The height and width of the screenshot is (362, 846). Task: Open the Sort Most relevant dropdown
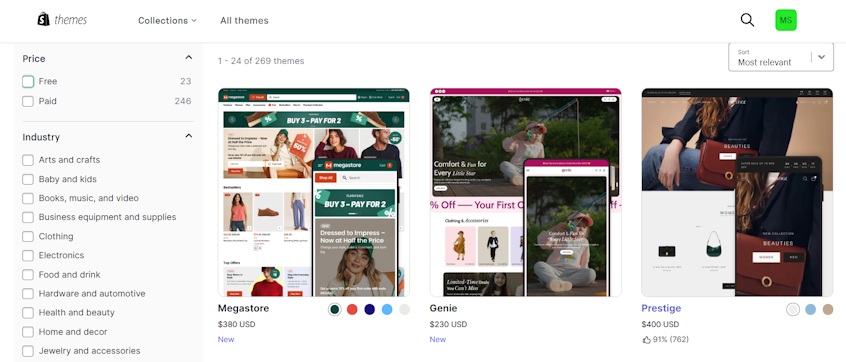[781, 57]
